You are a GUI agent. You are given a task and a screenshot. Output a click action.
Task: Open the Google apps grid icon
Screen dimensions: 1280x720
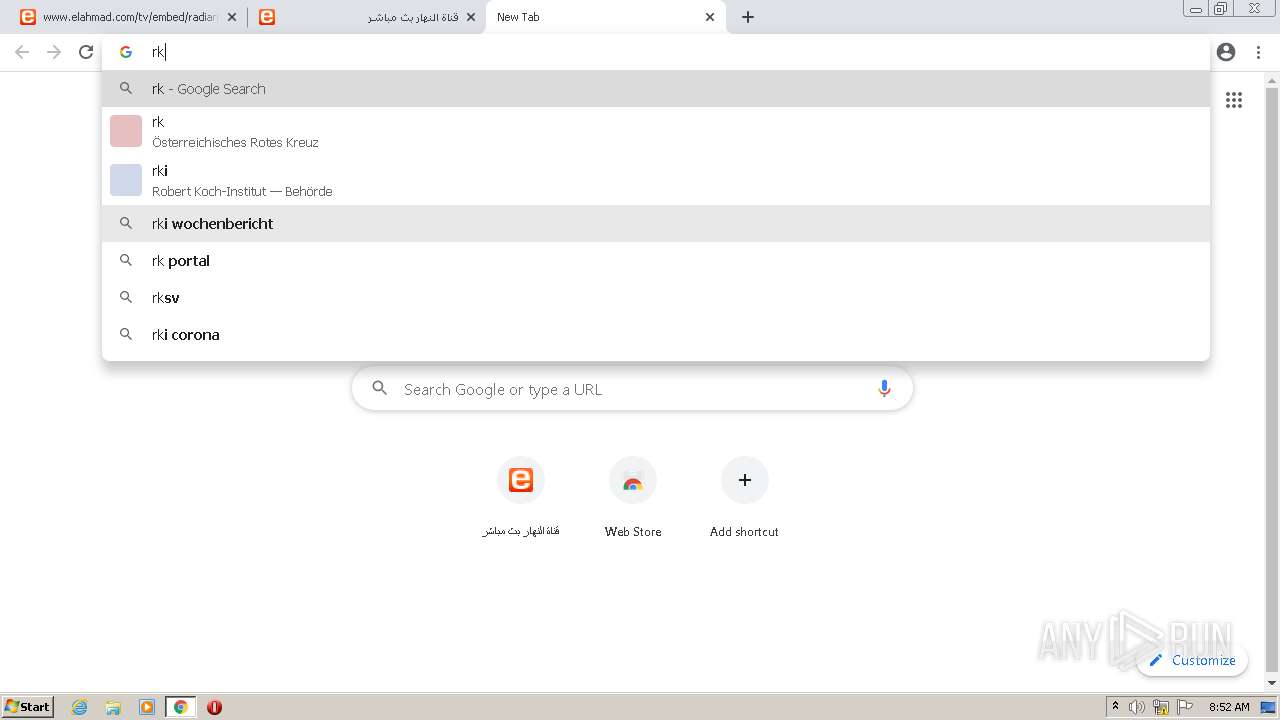[x=1234, y=100]
